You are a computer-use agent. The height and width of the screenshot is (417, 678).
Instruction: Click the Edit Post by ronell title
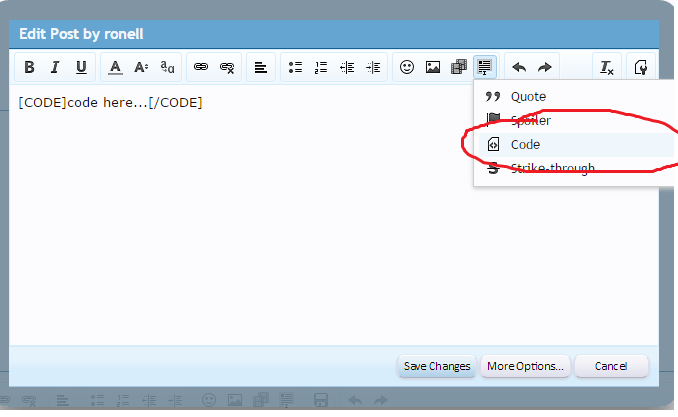click(81, 34)
